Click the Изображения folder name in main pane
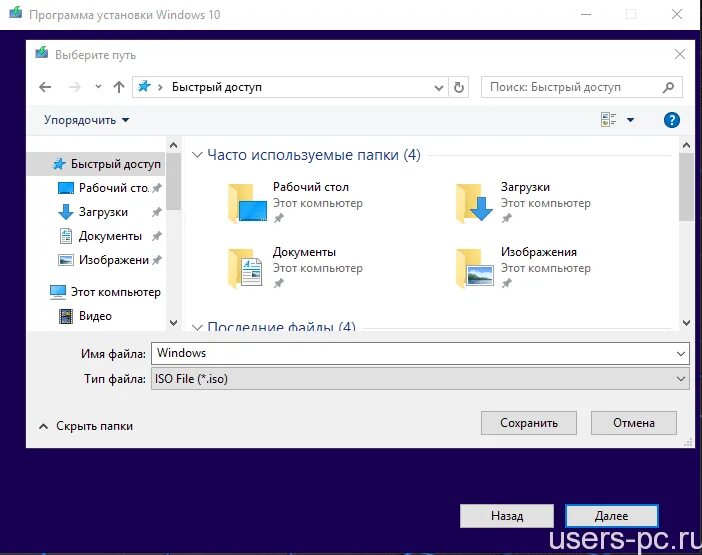 coord(539,252)
